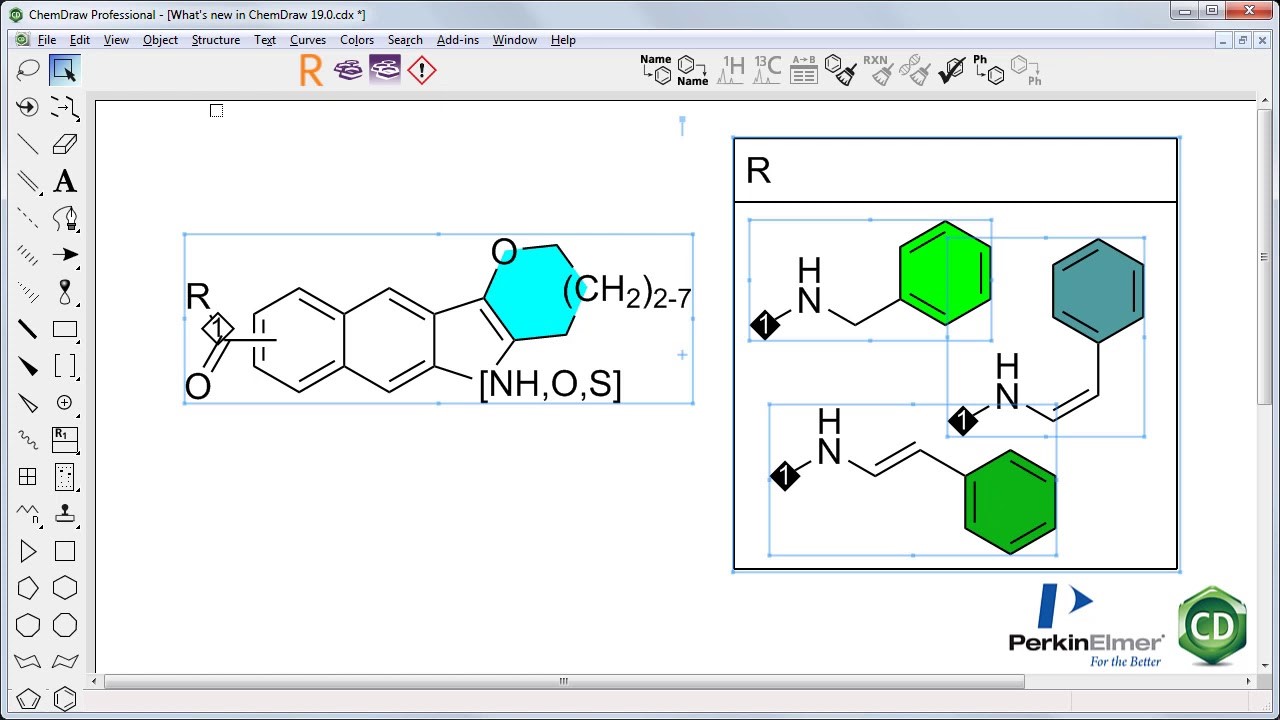Open the Brackets tool flyout
Viewport: 1280px width, 720px height.
coord(65,366)
